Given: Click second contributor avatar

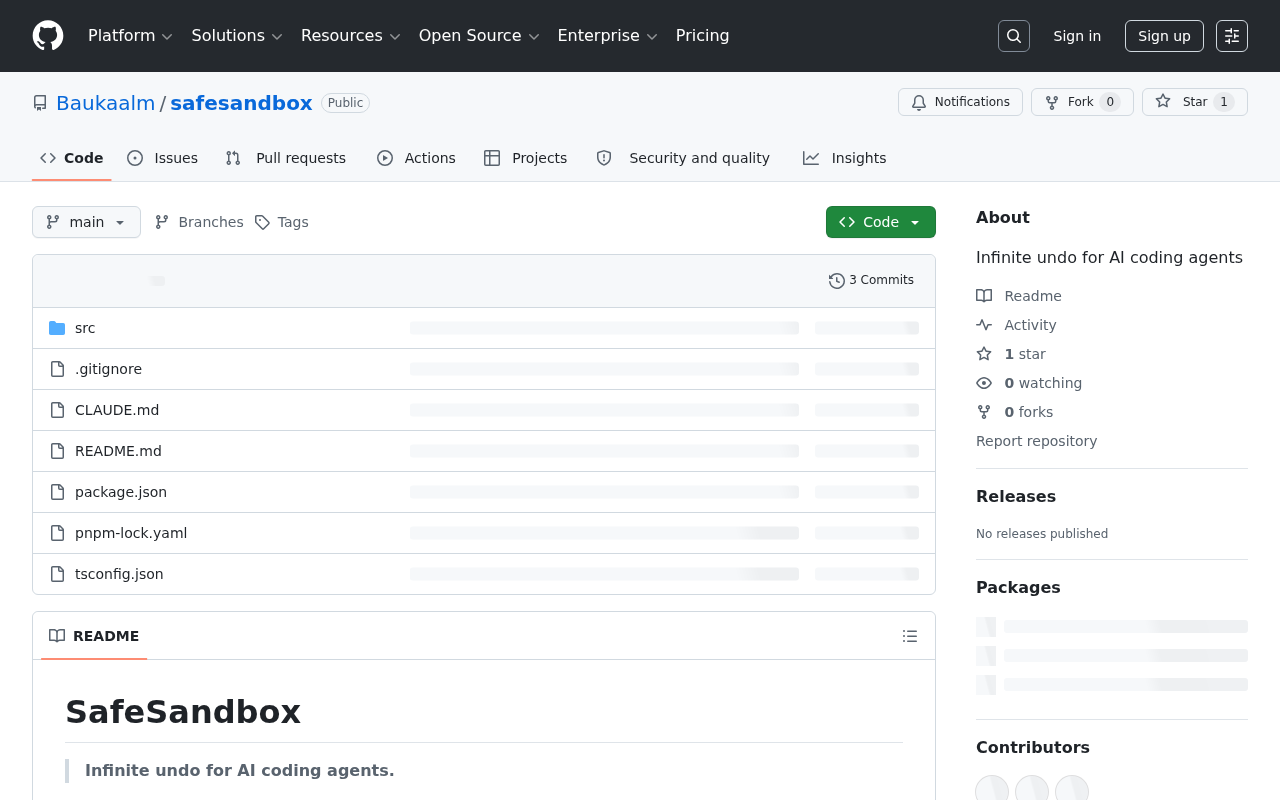Looking at the screenshot, I should (x=1032, y=788).
